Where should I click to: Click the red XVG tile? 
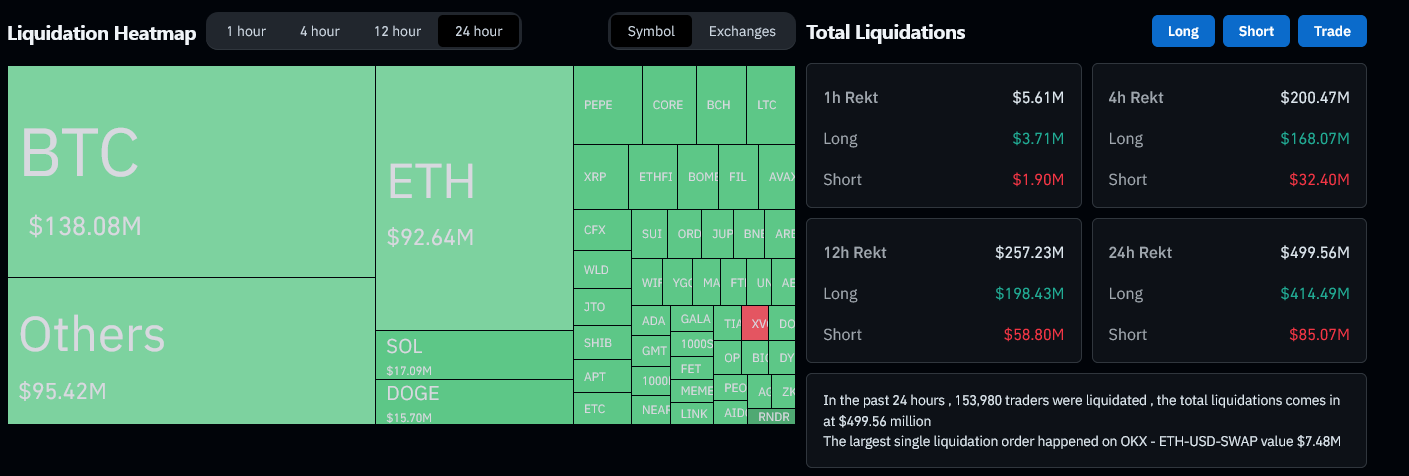point(756,323)
